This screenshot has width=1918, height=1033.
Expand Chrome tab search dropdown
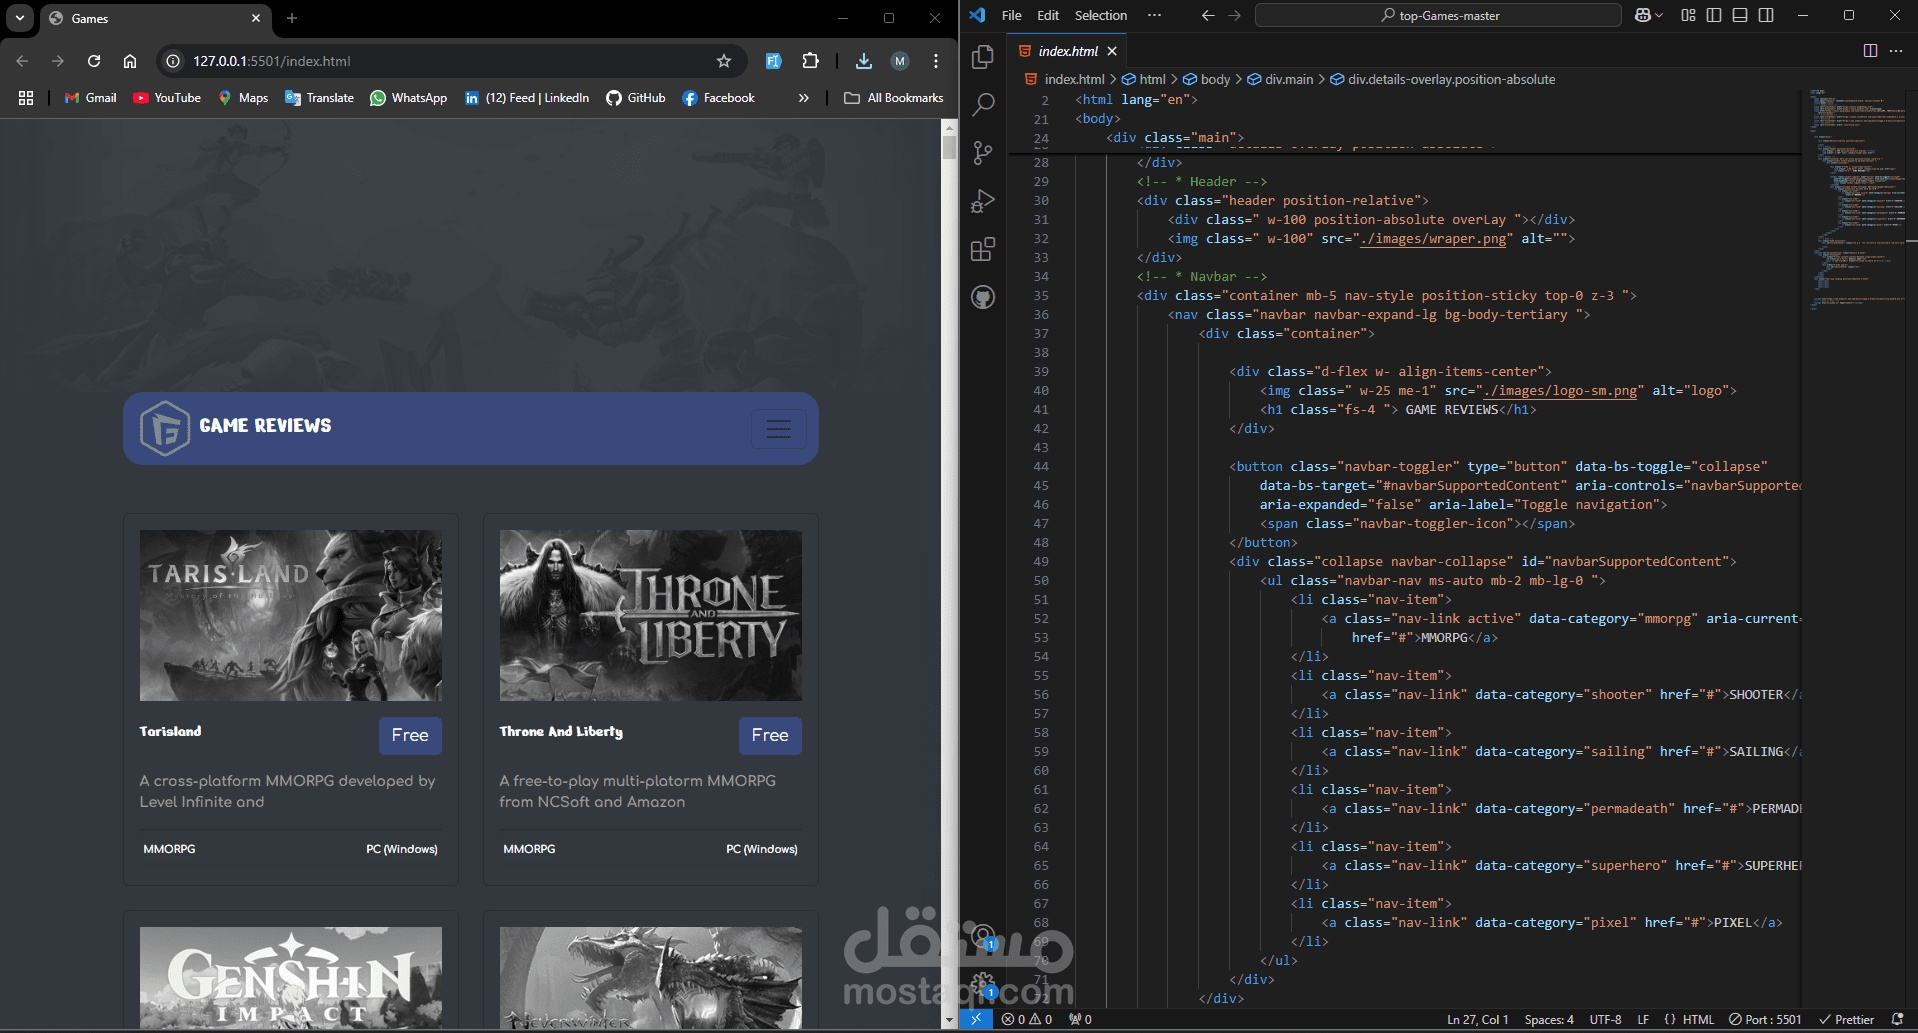pyautogui.click(x=20, y=18)
